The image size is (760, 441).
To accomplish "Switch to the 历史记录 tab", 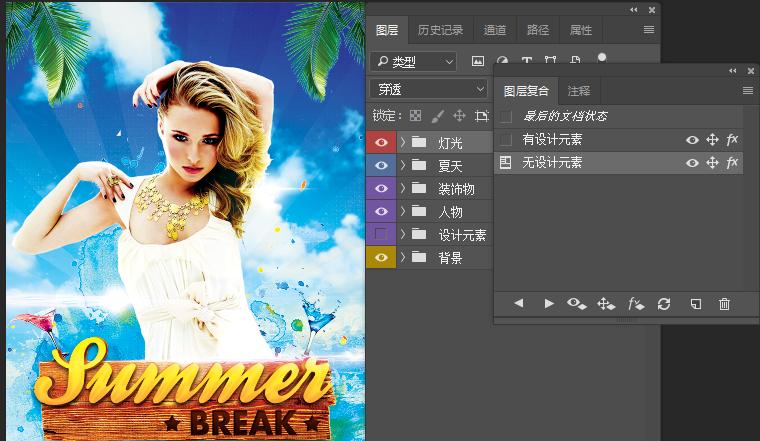I will 440,30.
